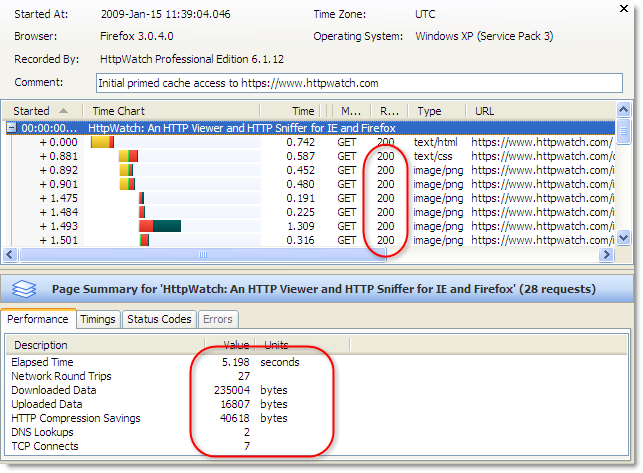
Task: Click the Description column header
Action: pos(105,345)
